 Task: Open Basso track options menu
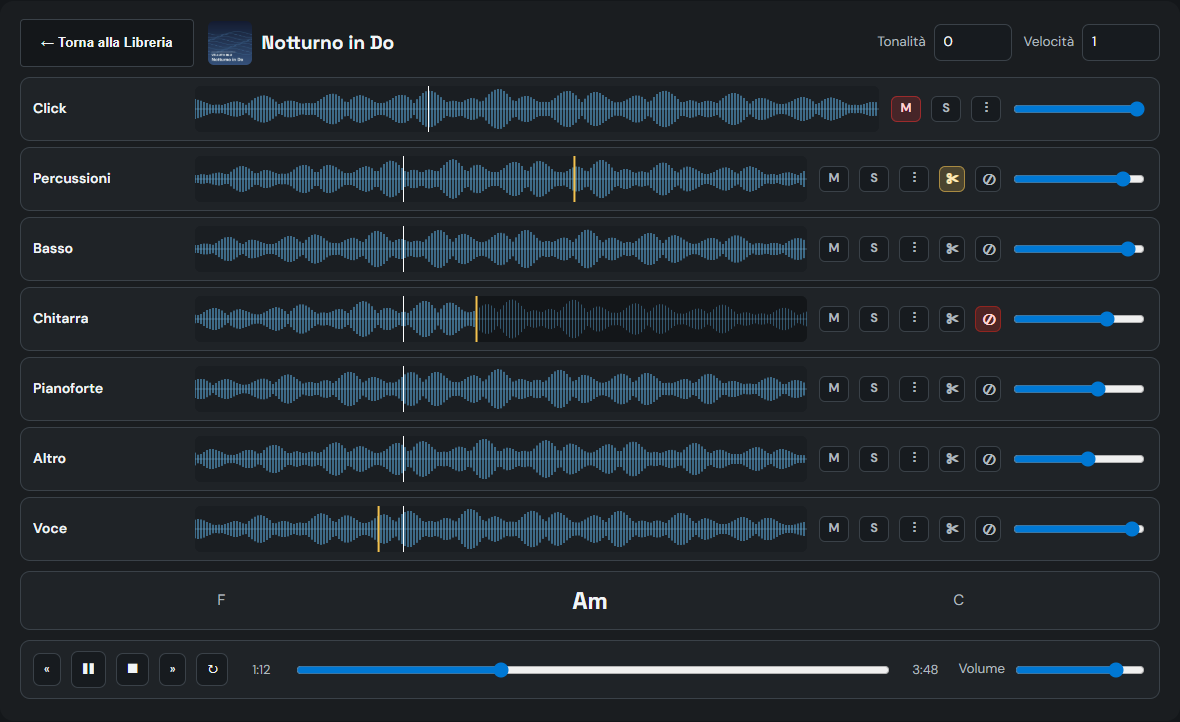point(914,248)
